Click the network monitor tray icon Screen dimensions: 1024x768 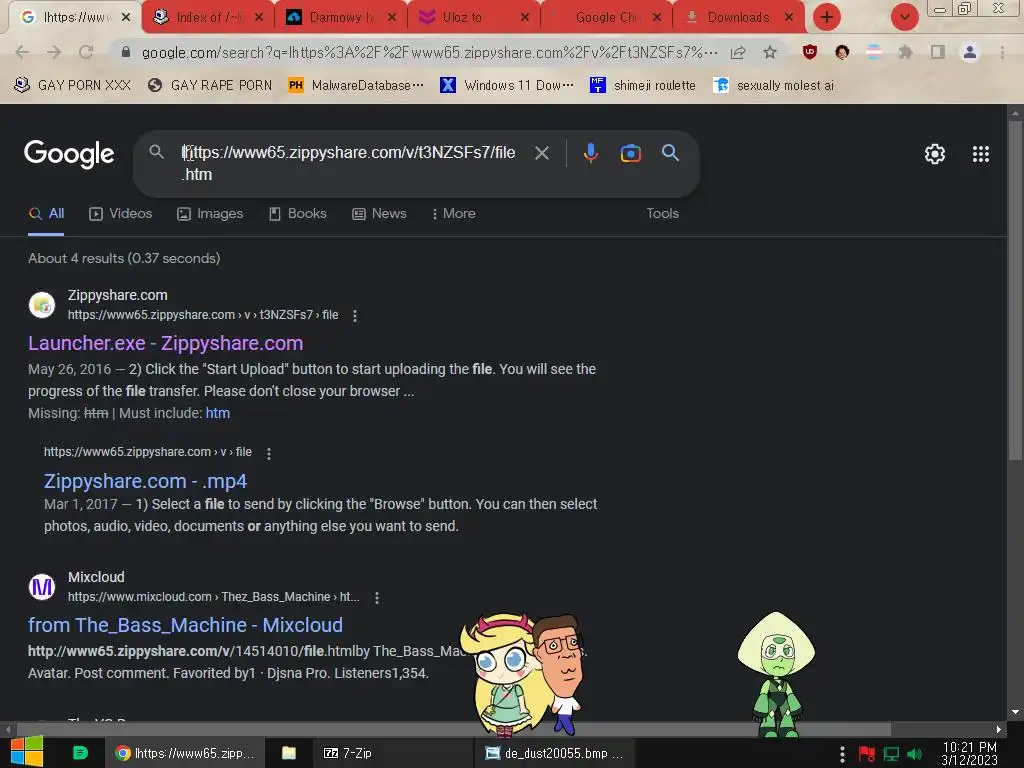click(x=891, y=754)
